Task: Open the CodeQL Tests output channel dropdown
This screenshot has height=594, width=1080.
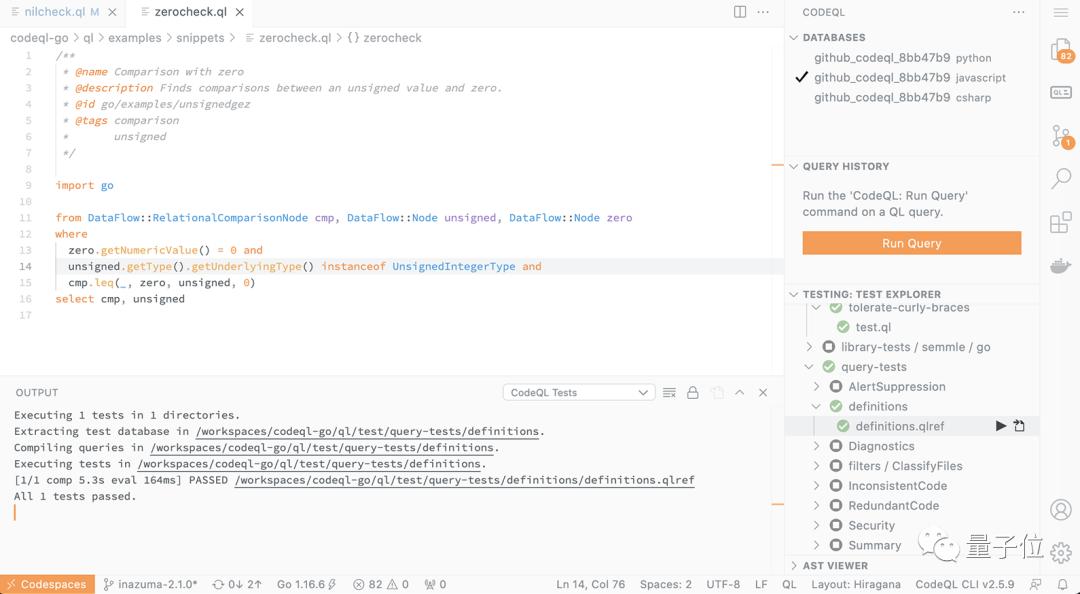Action: coord(579,393)
